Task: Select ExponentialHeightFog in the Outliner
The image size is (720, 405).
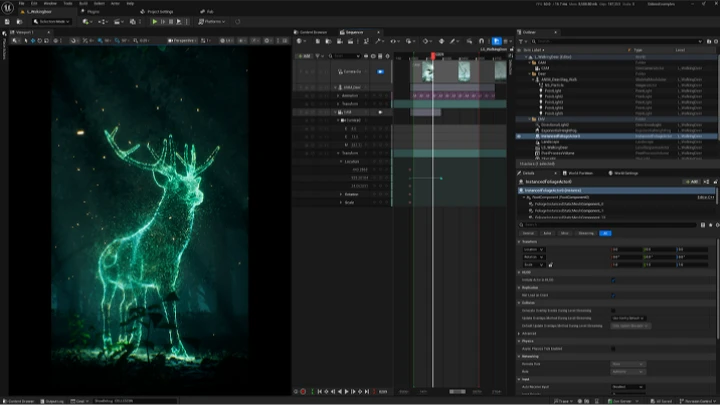Action: coord(558,130)
